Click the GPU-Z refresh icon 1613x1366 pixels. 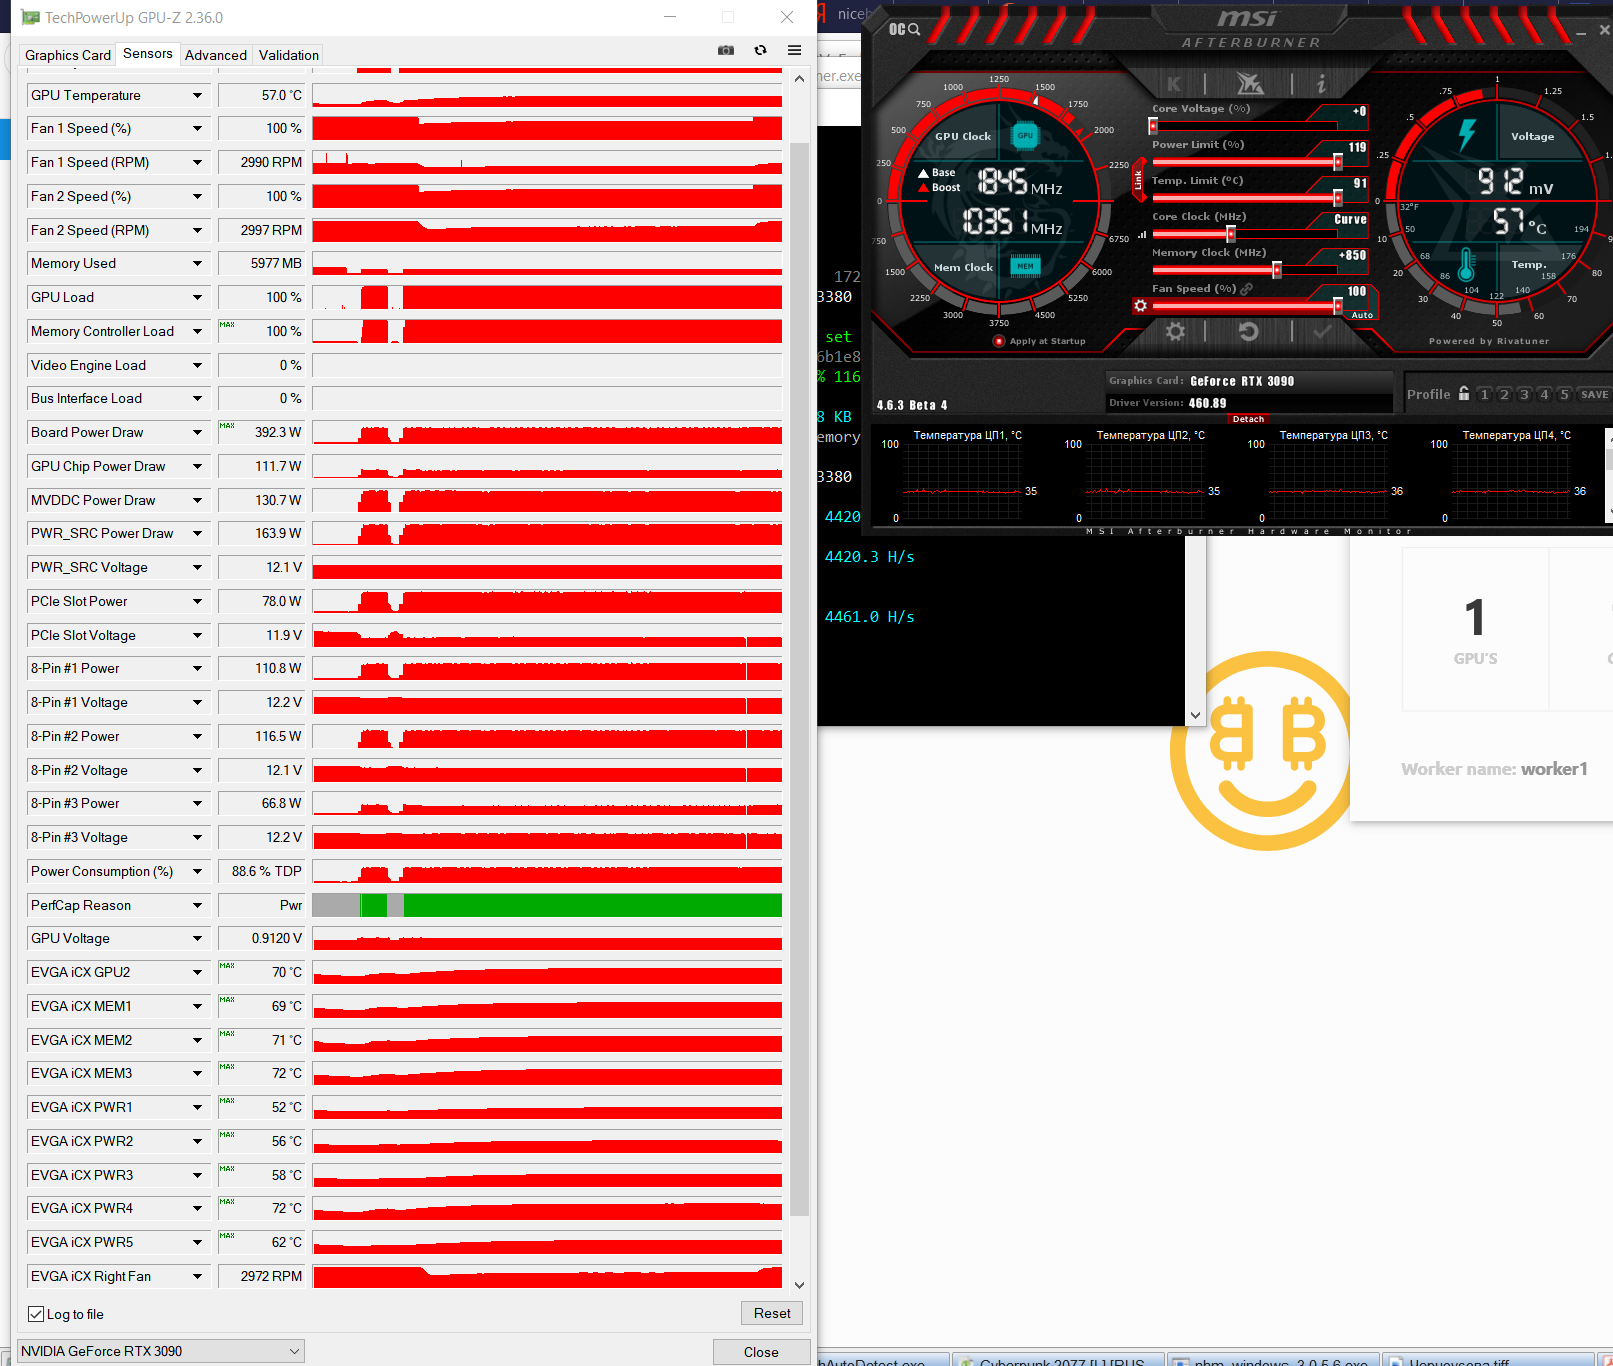pos(761,50)
